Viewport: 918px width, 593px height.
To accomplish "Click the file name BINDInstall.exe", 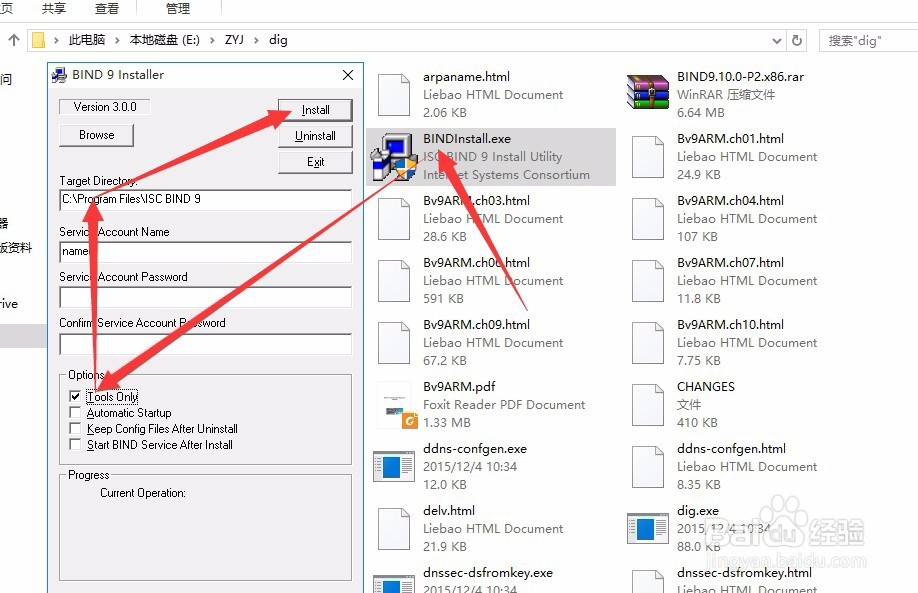I will pyautogui.click(x=467, y=139).
